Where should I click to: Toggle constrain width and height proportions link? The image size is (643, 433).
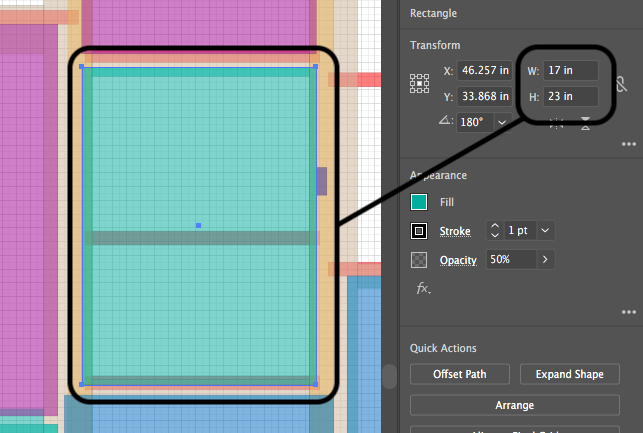(621, 84)
